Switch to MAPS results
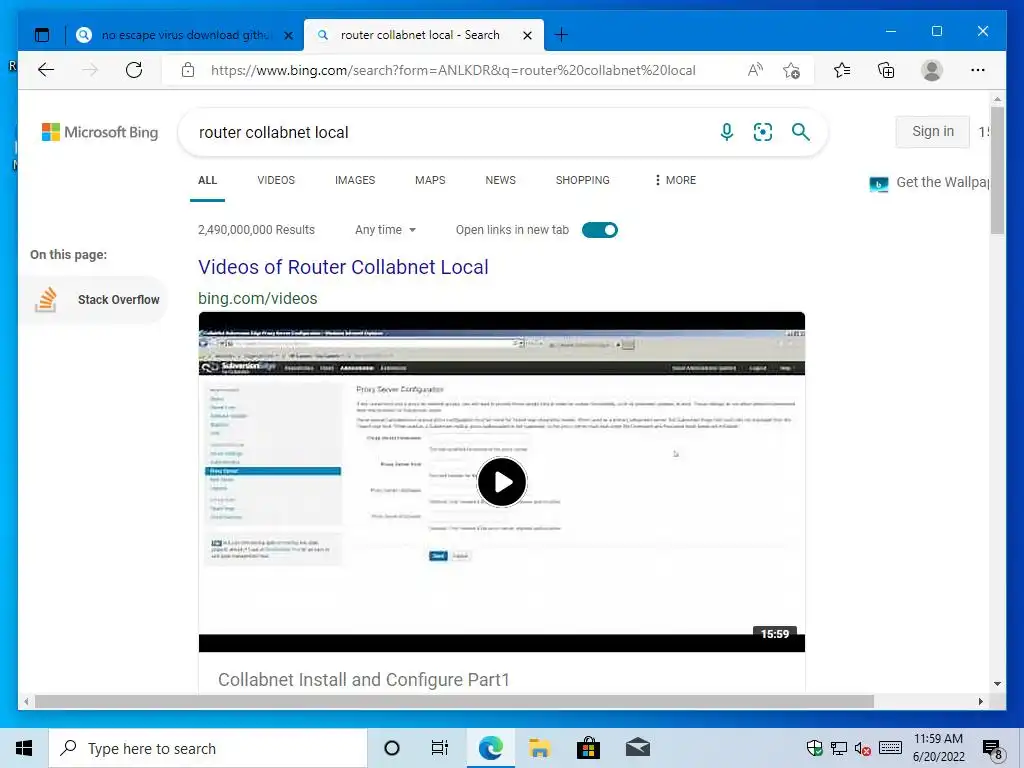The height and width of the screenshot is (768, 1024). (430, 180)
